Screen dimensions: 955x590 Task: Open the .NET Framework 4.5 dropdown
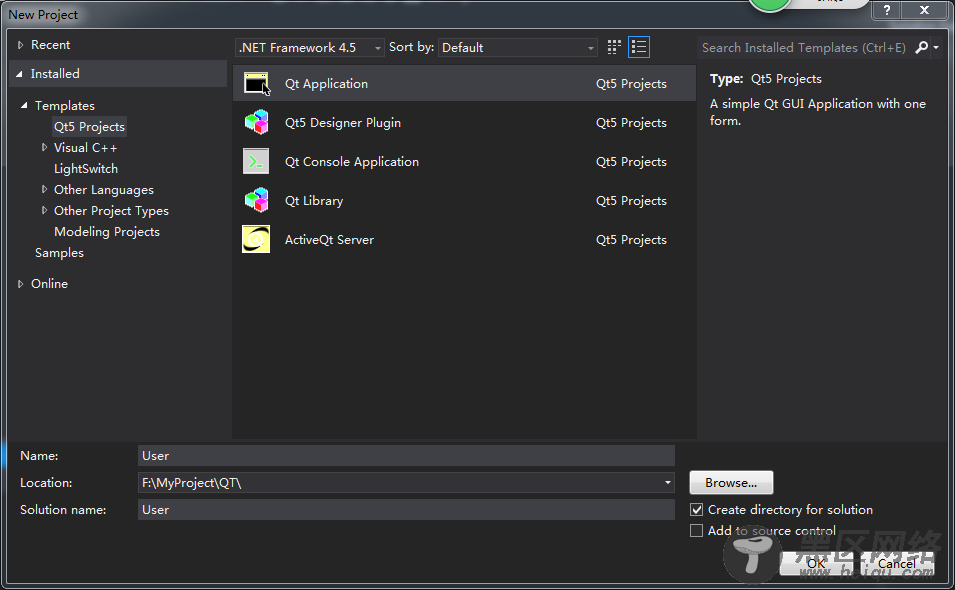coord(309,47)
